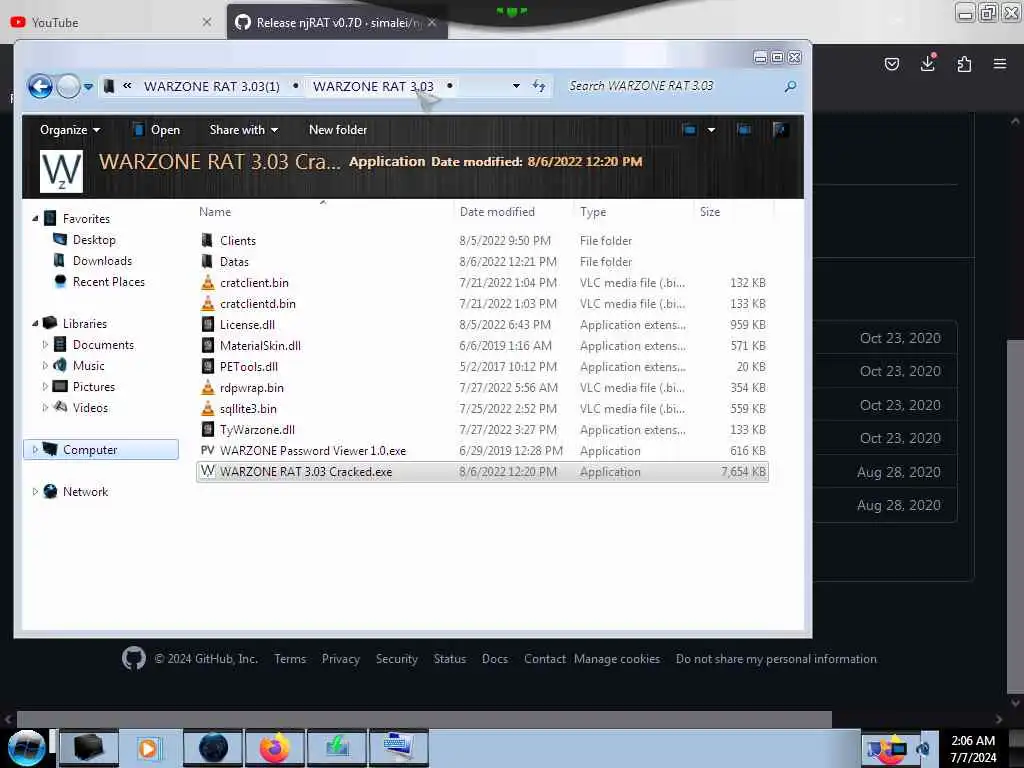The image size is (1024, 768).
Task: Expand the Videos library
Action: tap(45, 408)
